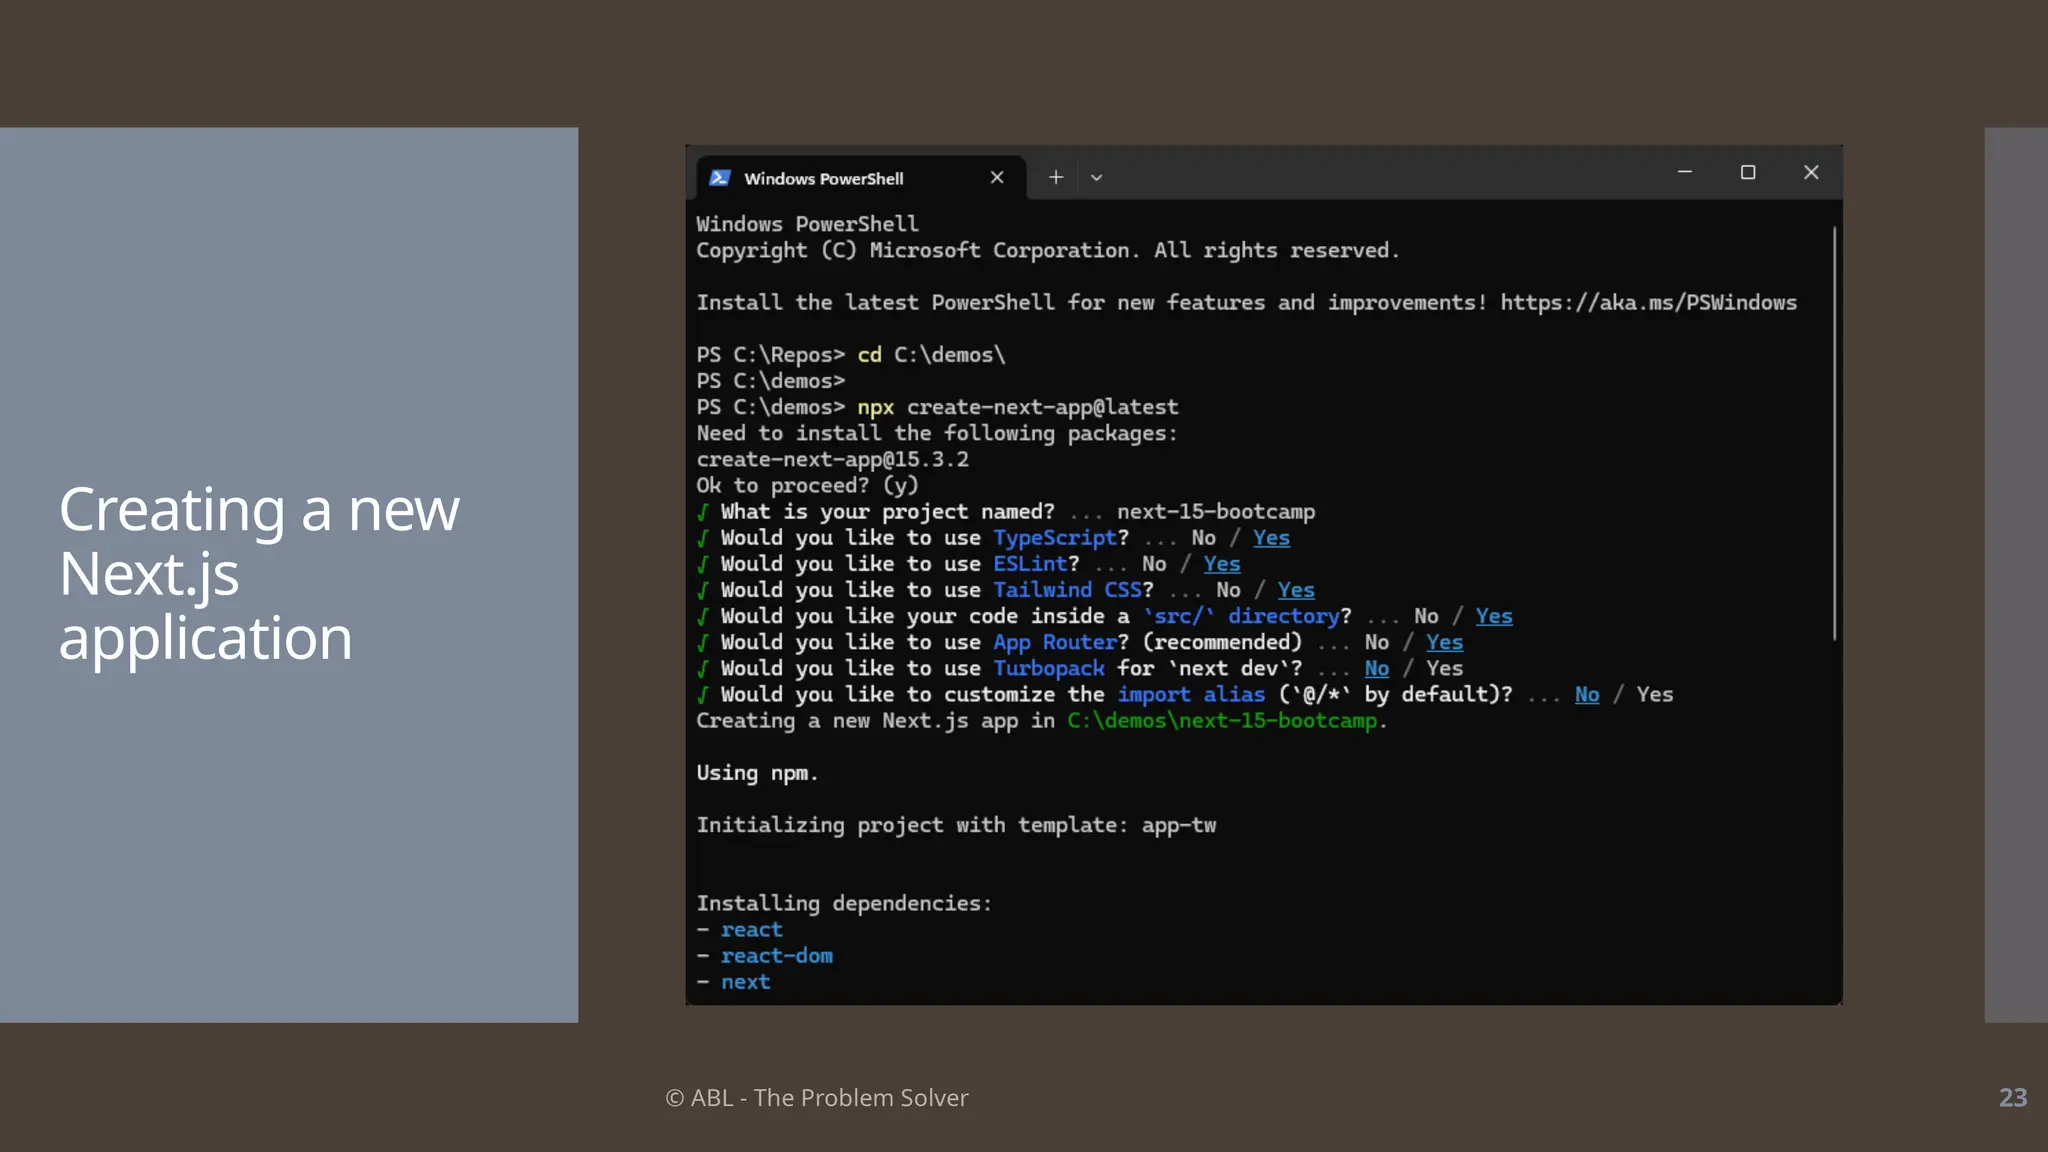This screenshot has height=1152, width=2048.
Task: Click the footer '© ABL - The Problem Solver'
Action: 817,1098
